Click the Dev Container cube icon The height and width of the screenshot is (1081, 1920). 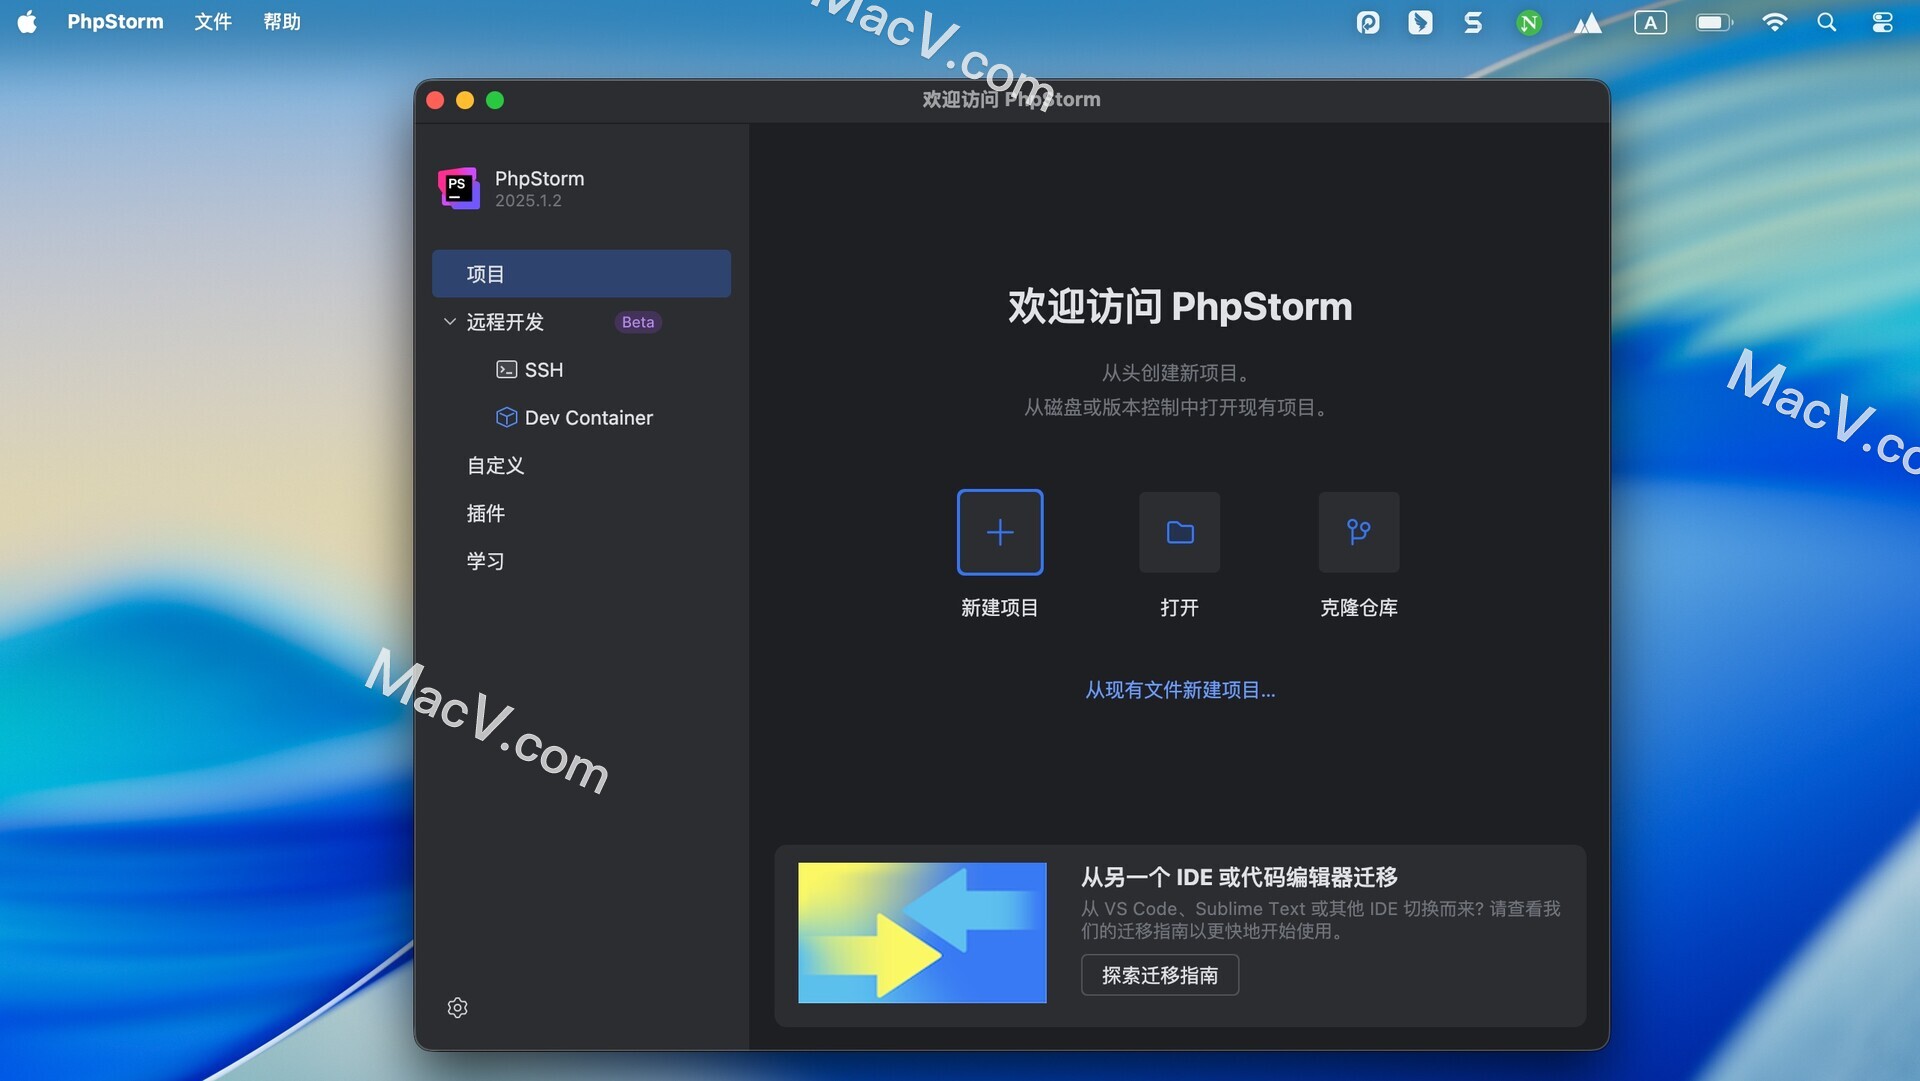coord(506,417)
